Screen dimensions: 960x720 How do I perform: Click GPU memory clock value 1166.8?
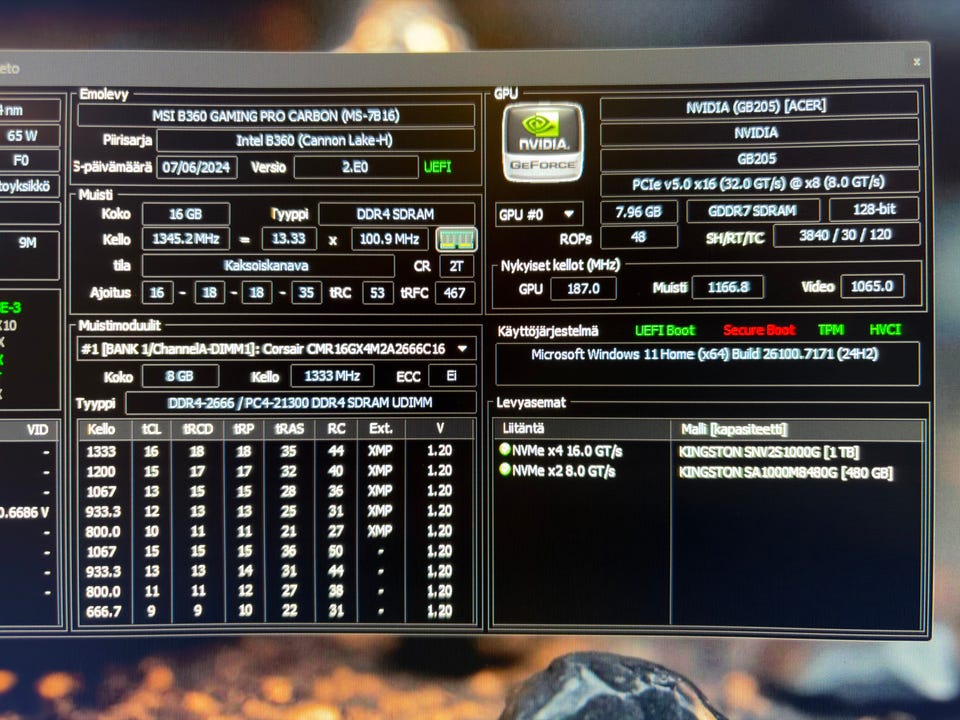[727, 287]
